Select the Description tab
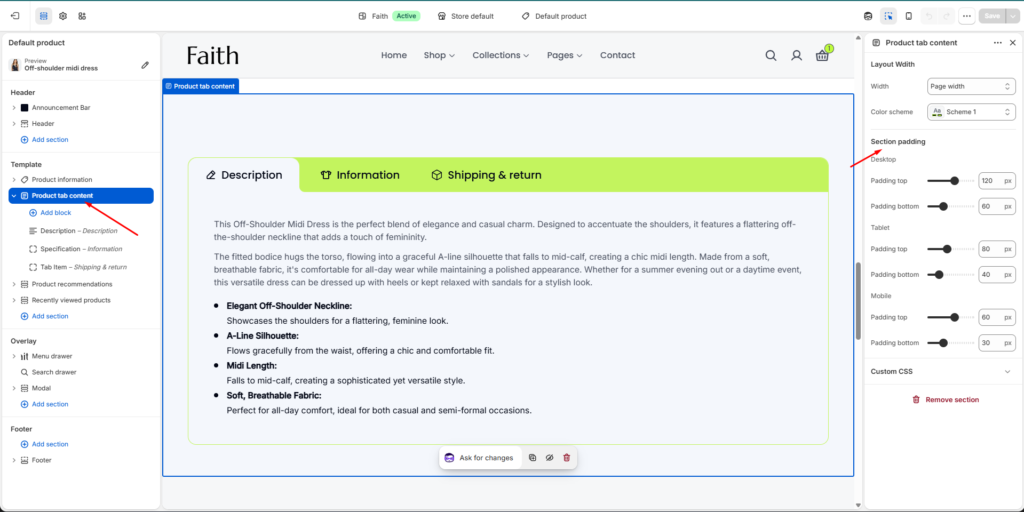Viewport: 1024px width, 512px height. 244,175
